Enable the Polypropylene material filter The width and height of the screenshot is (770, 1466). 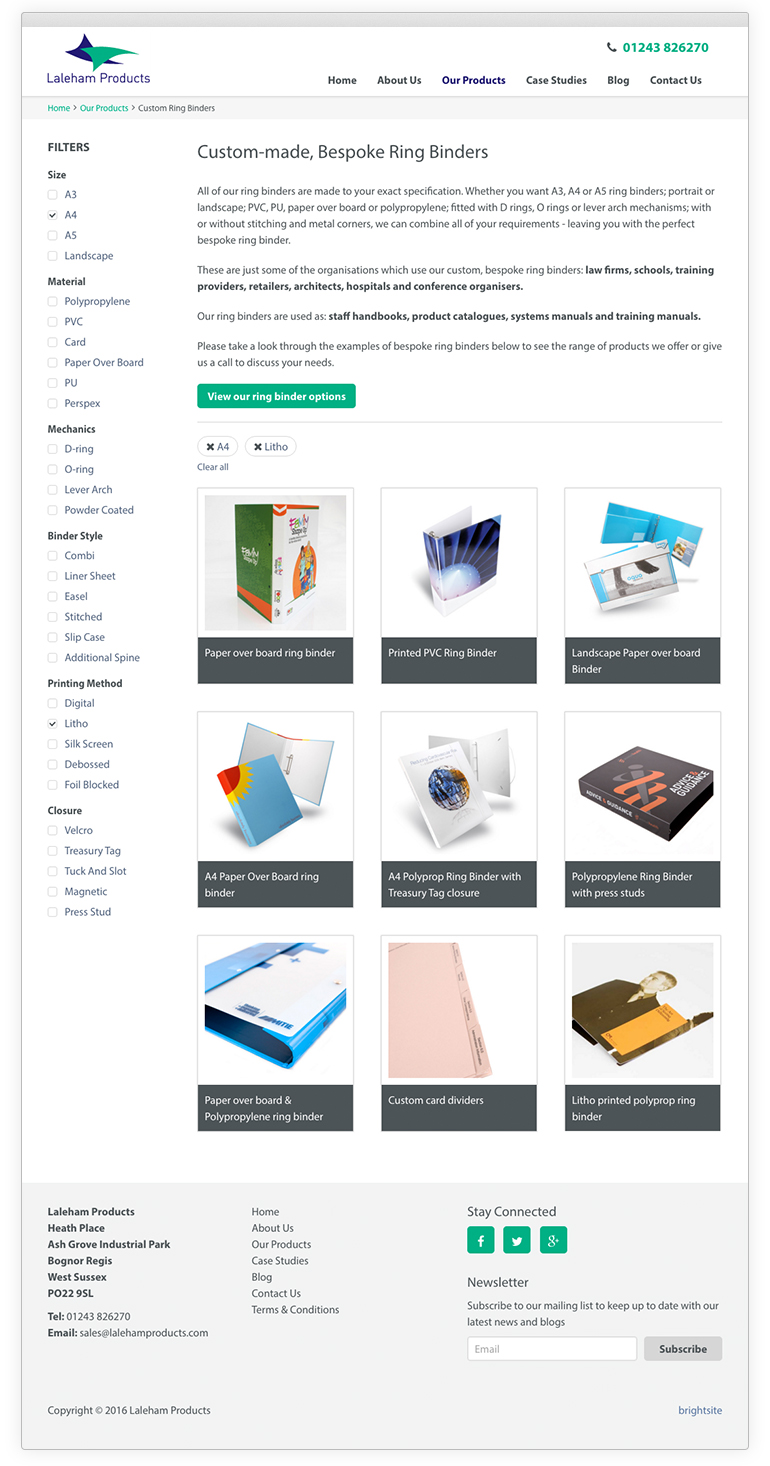click(52, 301)
